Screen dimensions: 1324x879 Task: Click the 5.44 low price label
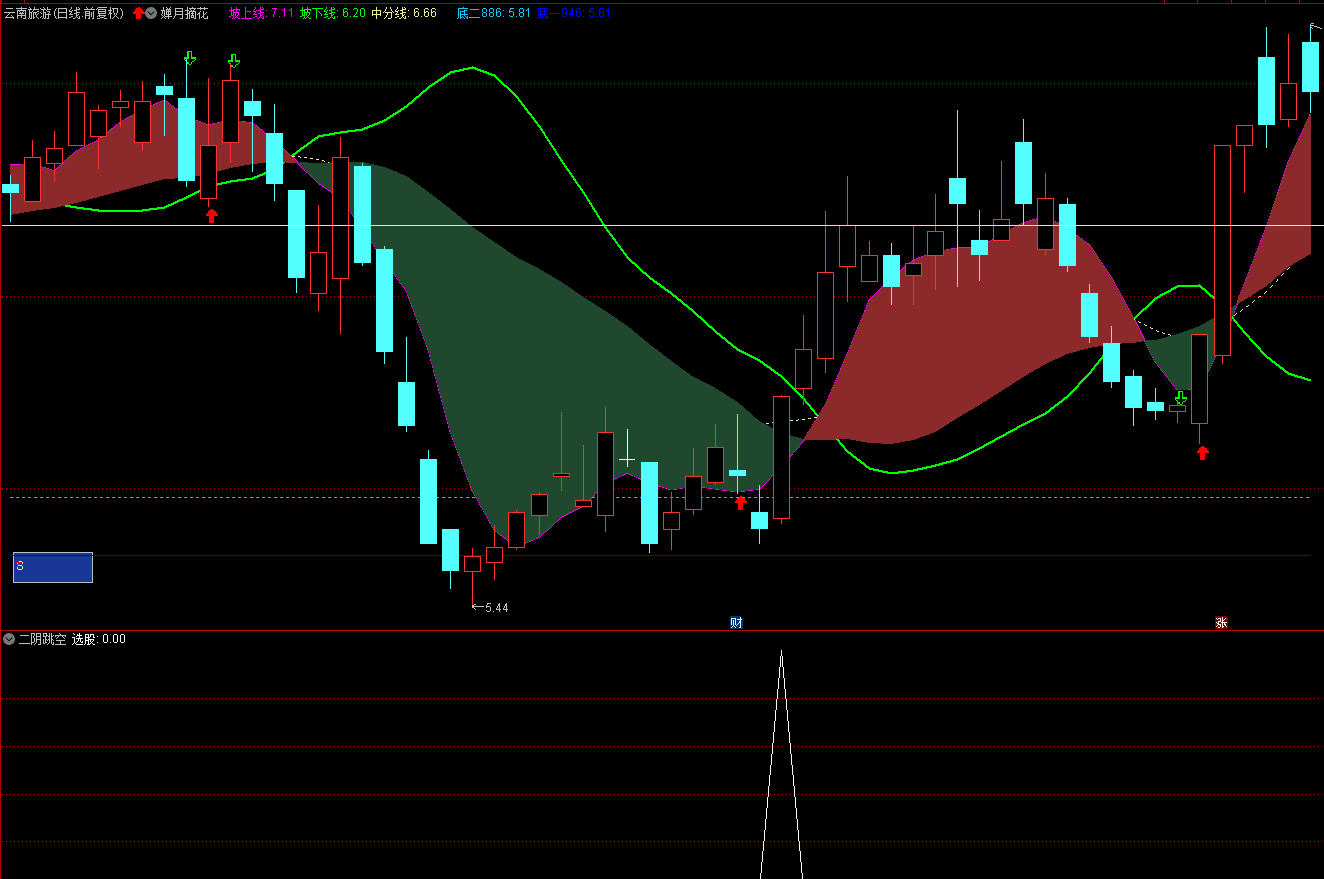coord(496,607)
